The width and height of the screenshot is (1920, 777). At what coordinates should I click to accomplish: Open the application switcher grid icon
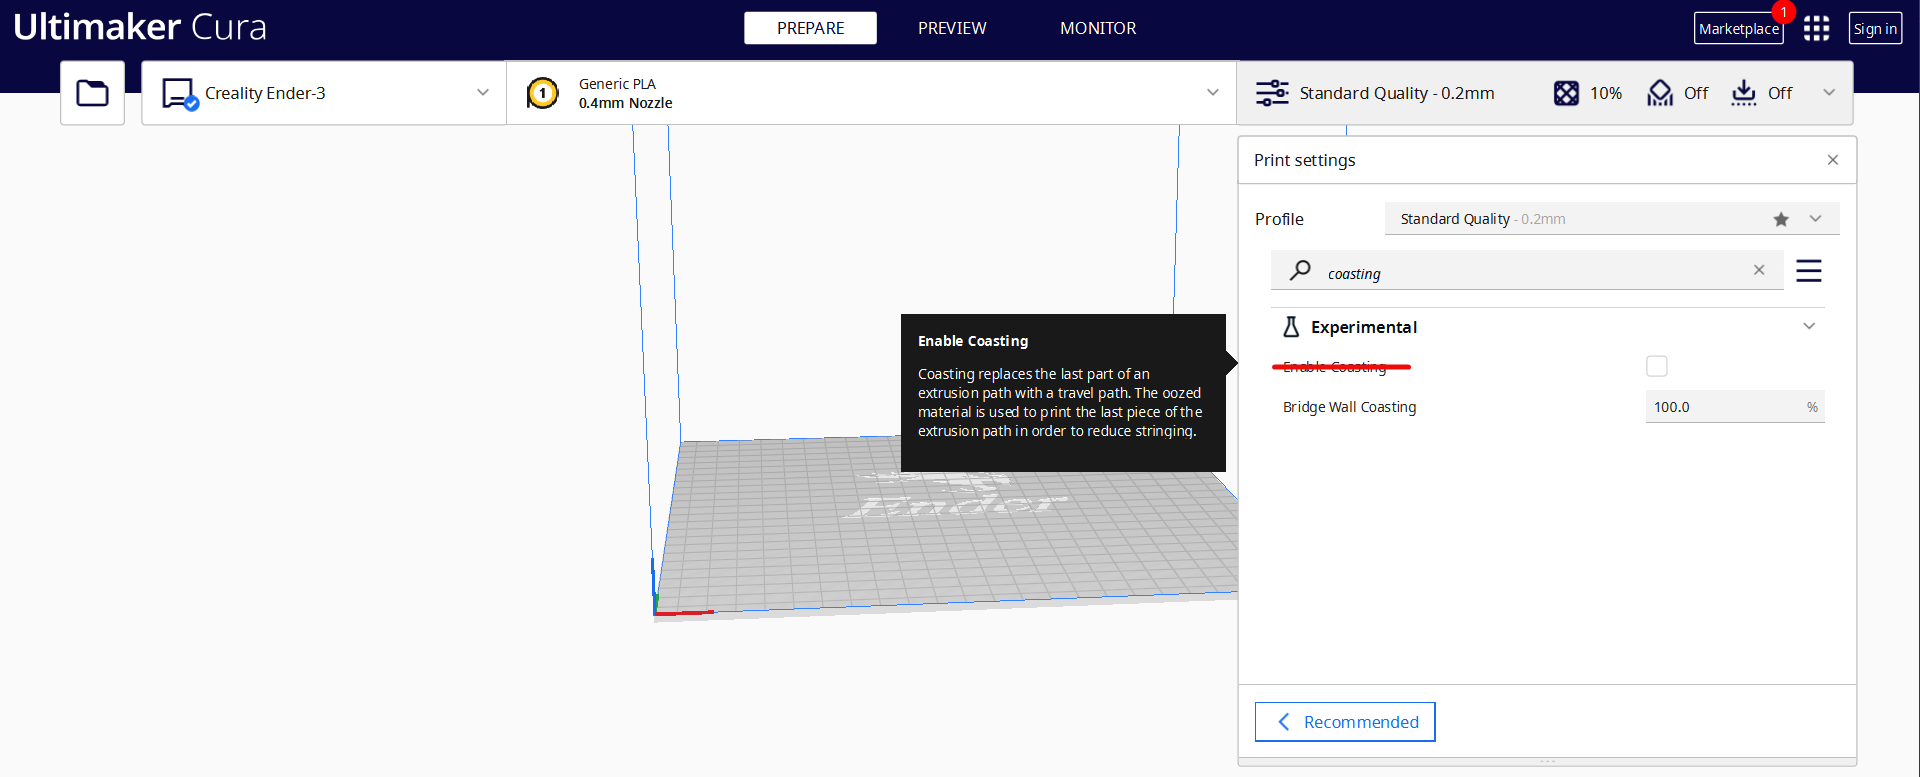[x=1816, y=28]
